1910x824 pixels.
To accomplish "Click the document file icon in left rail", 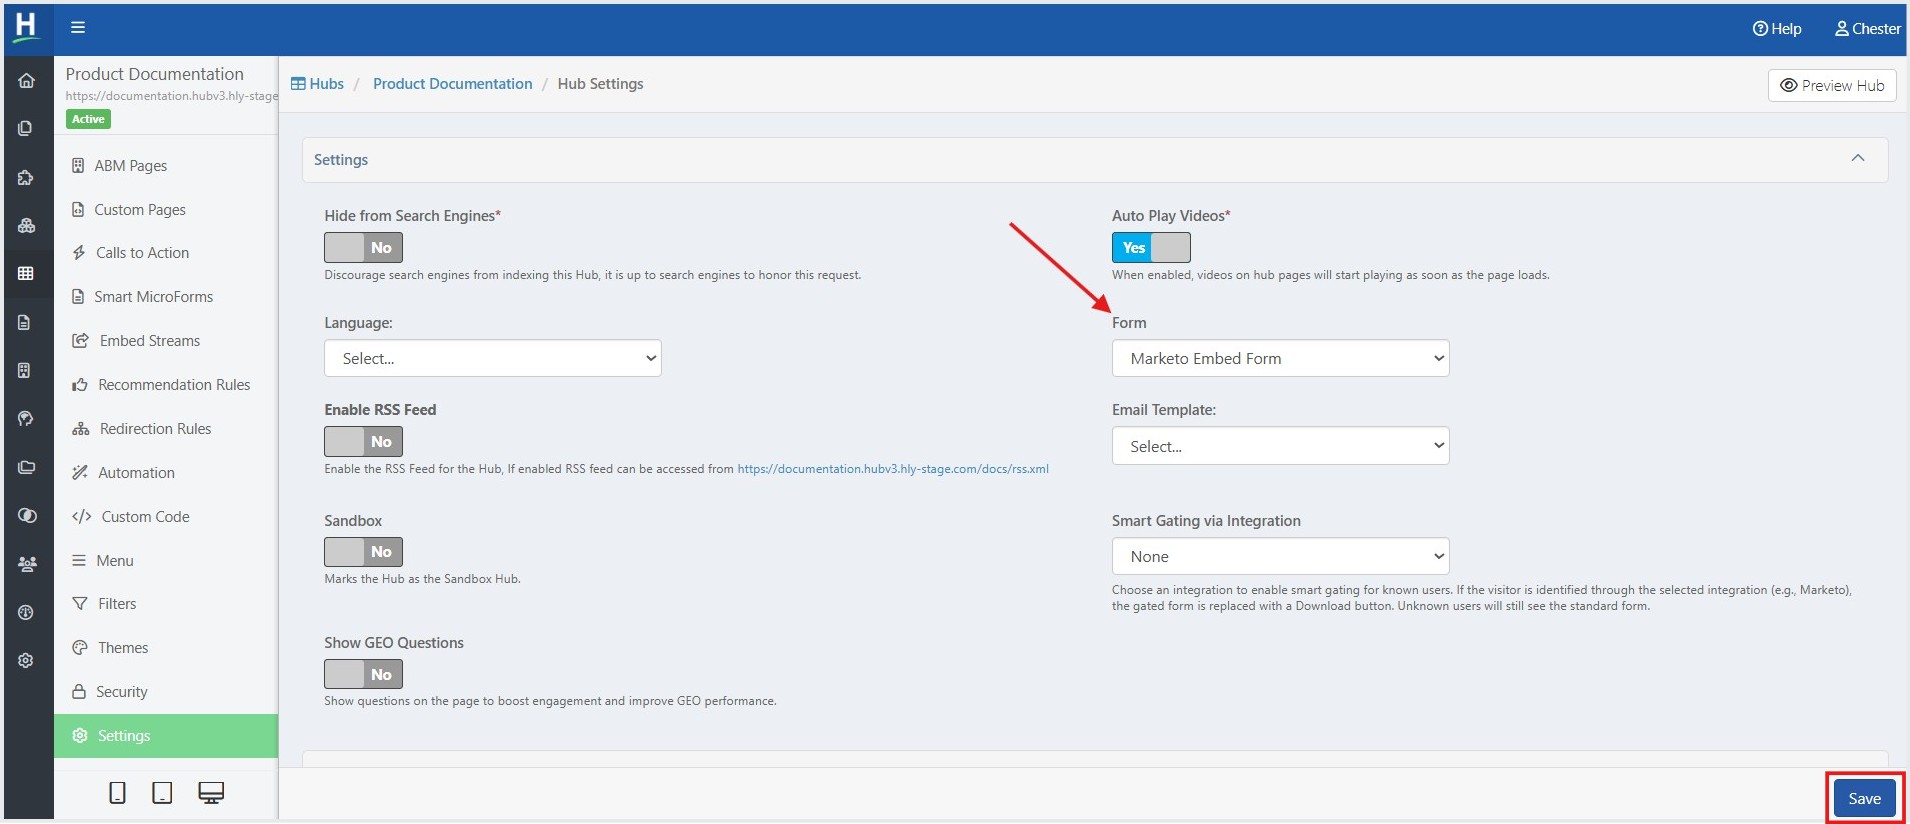I will coord(26,322).
